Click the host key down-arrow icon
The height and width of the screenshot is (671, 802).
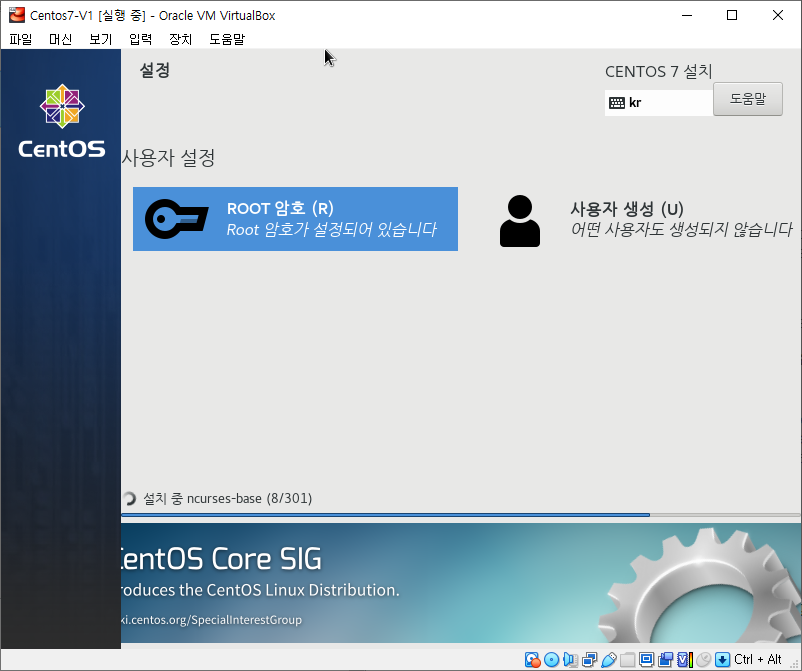tap(723, 660)
